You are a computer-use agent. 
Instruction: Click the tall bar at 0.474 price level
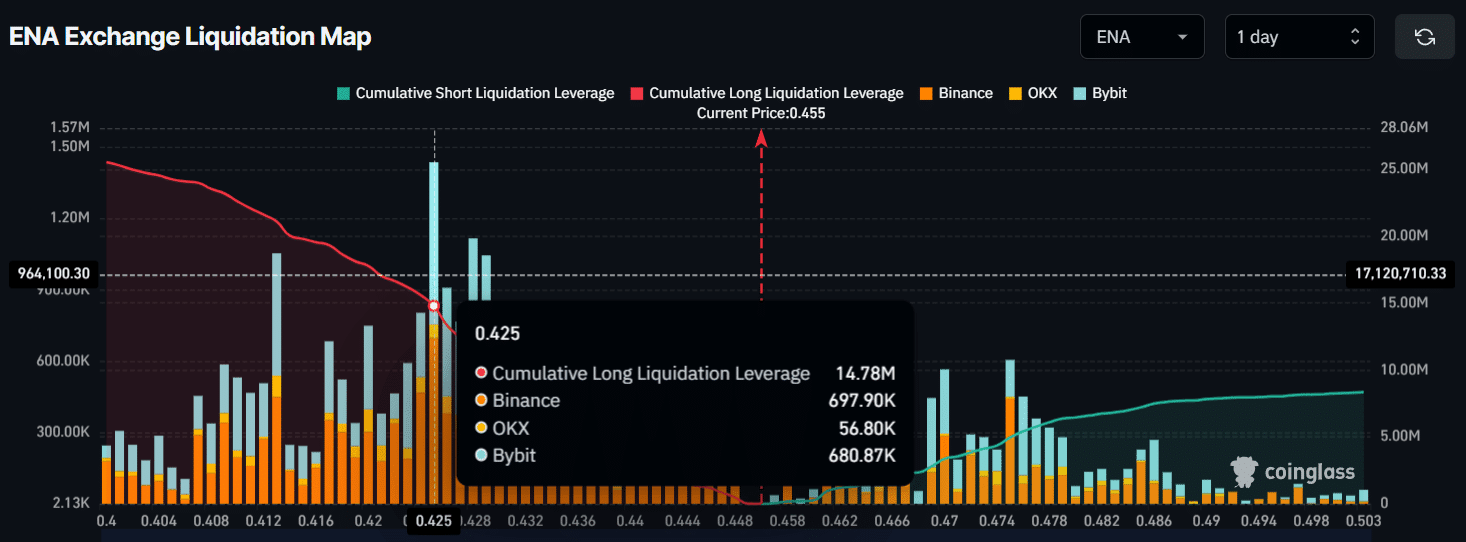(1010, 430)
